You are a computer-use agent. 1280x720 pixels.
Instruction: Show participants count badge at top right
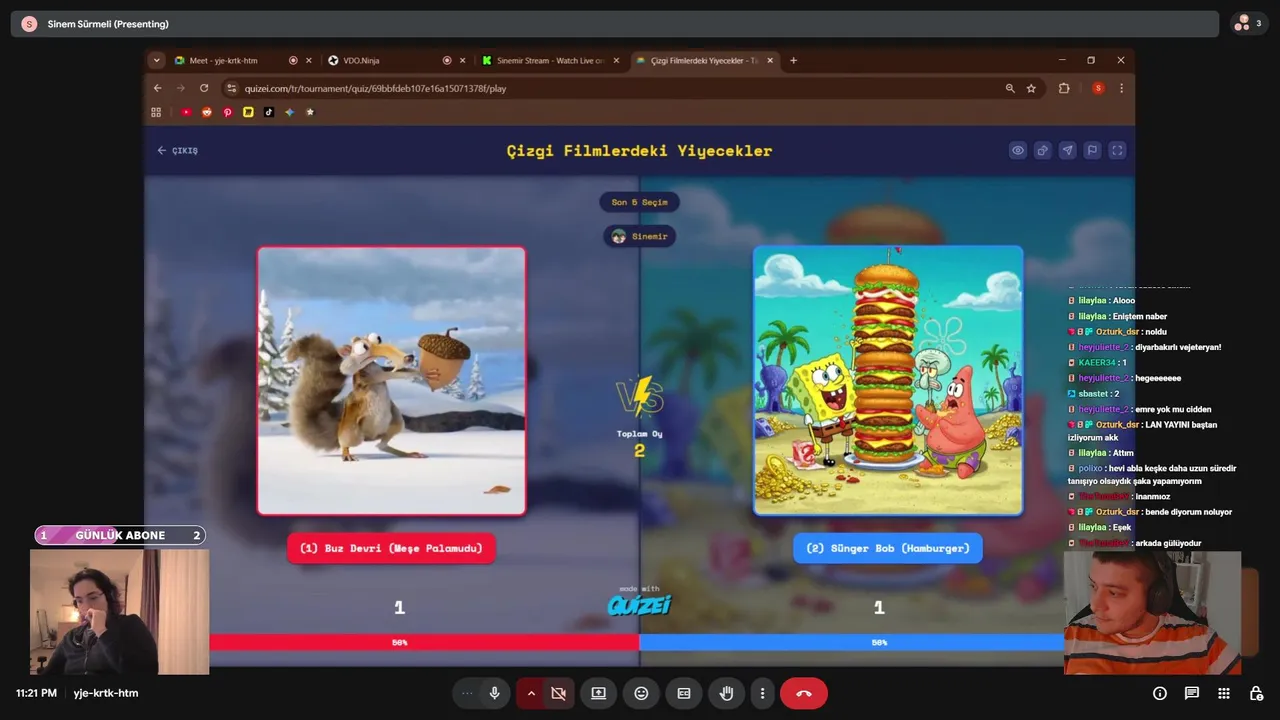(x=1249, y=23)
